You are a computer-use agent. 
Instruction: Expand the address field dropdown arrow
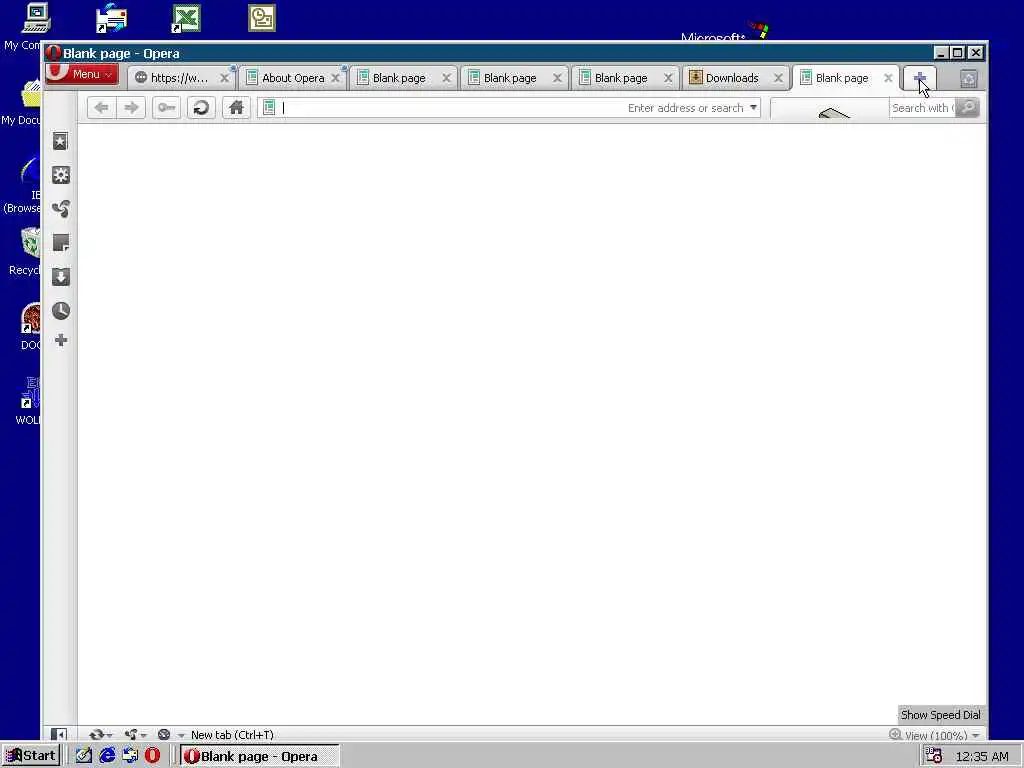click(753, 107)
